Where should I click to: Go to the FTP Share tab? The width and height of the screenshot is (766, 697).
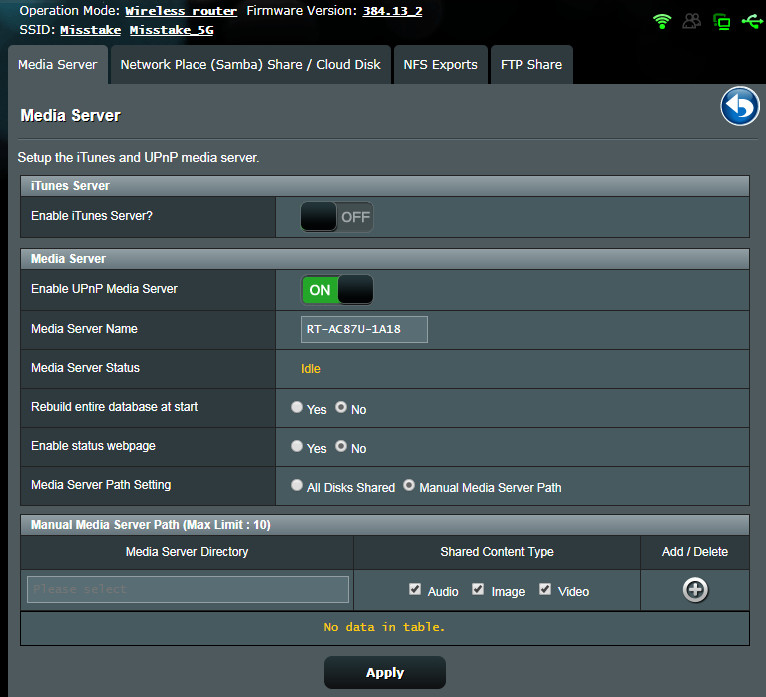pyautogui.click(x=530, y=65)
